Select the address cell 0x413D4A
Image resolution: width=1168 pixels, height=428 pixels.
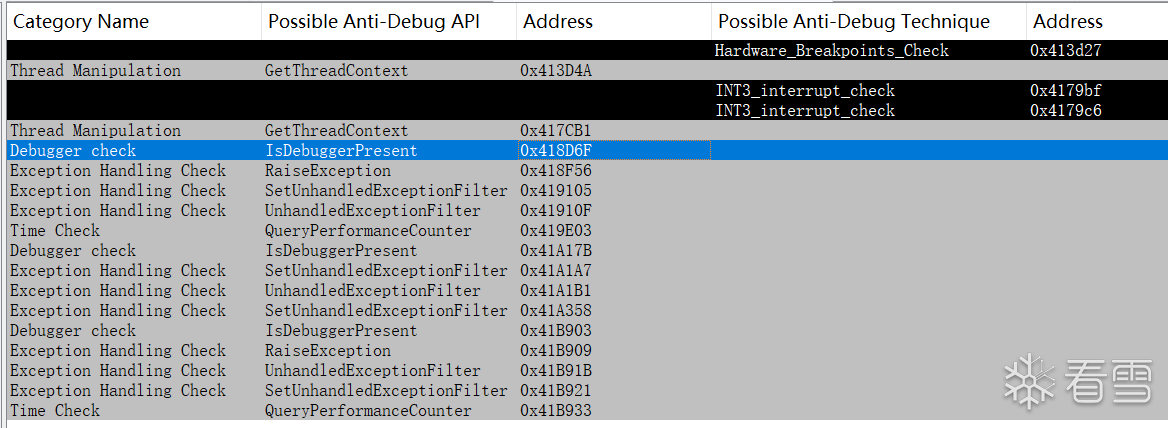pos(556,71)
